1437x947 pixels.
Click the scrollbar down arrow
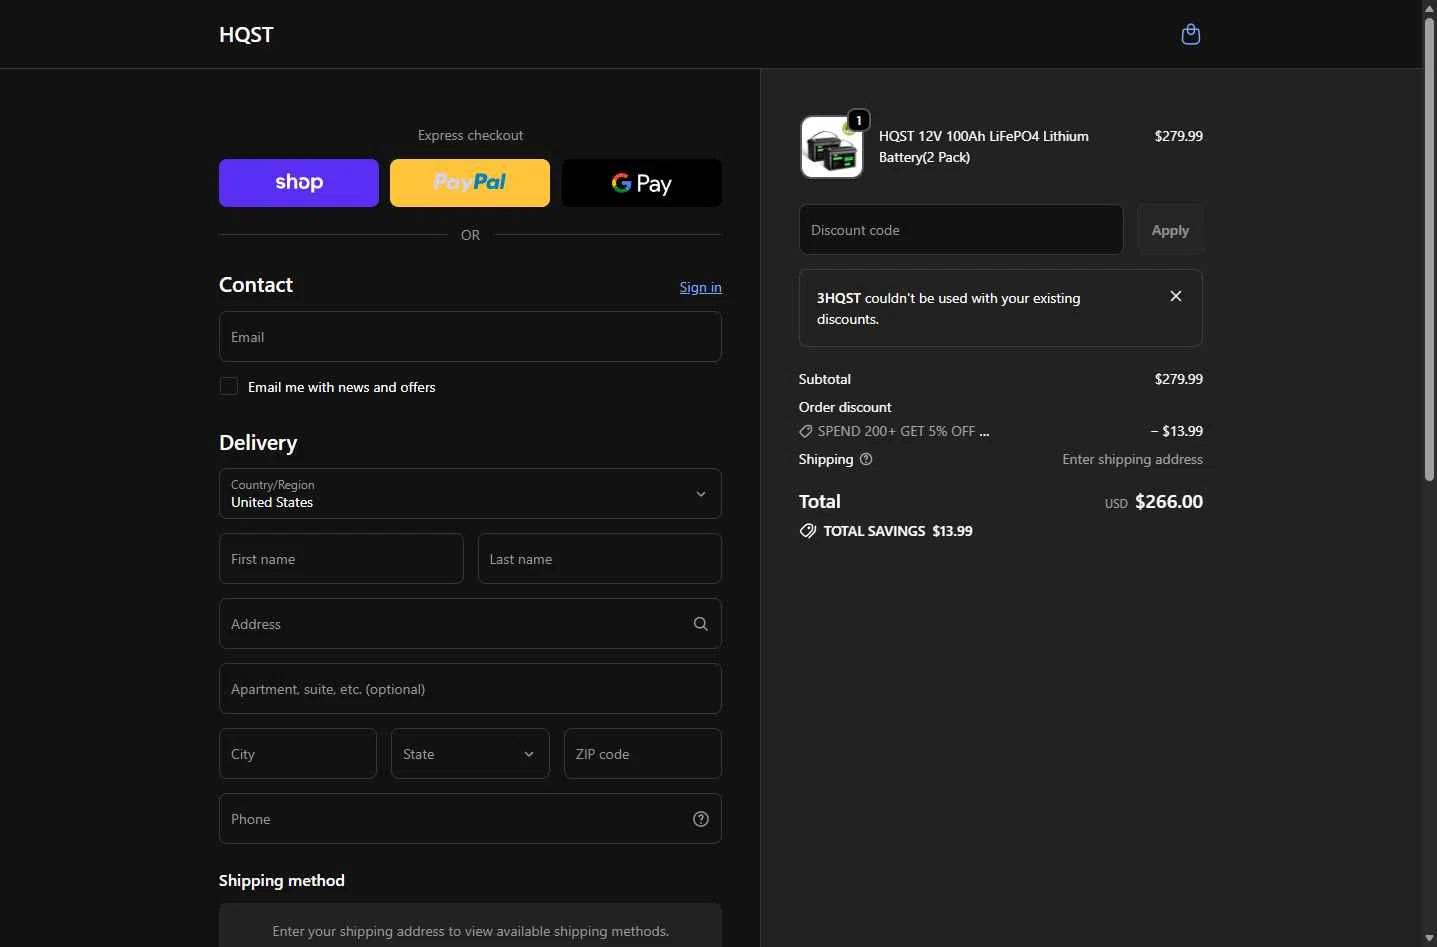(x=1429, y=938)
